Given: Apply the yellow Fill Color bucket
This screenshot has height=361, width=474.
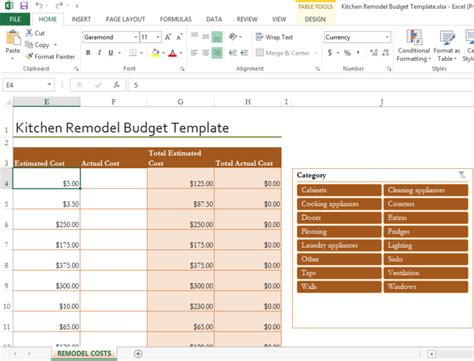Looking at the screenshot, I should pyautogui.click(x=155, y=53).
